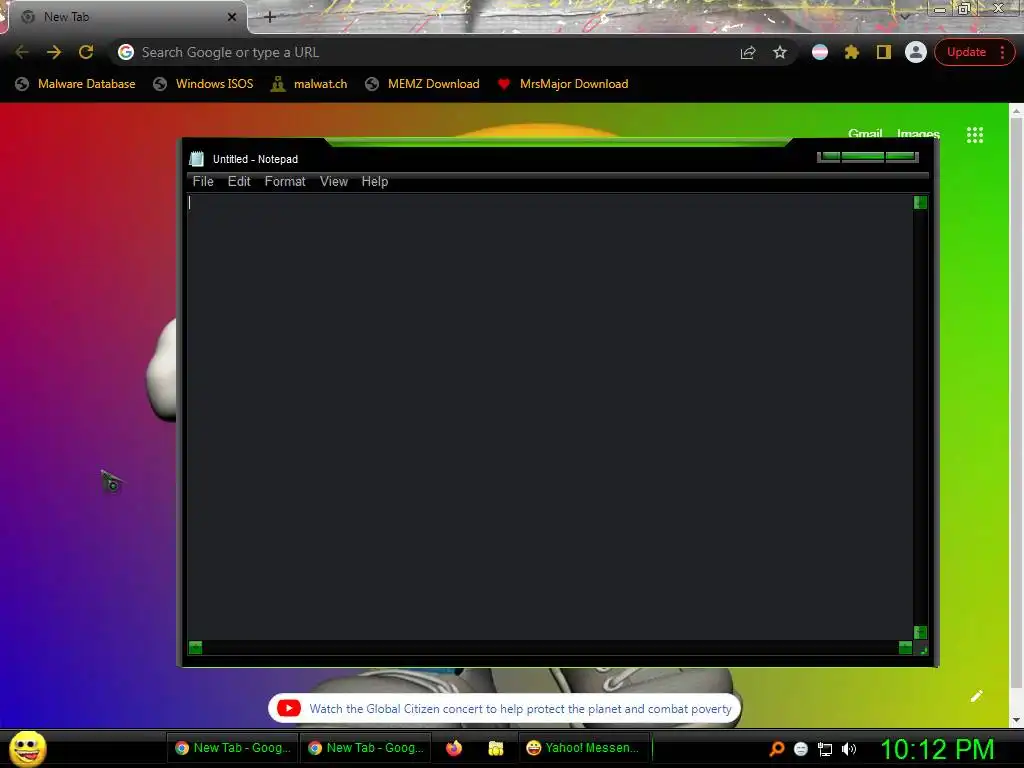Open the Malware Database bookmark
Screen dimensions: 1024x768
(x=76, y=84)
